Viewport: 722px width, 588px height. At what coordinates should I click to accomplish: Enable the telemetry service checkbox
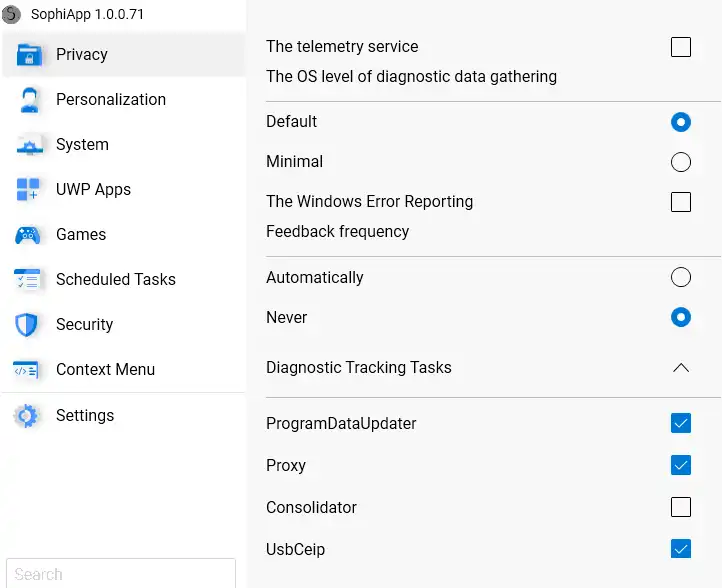click(x=681, y=47)
